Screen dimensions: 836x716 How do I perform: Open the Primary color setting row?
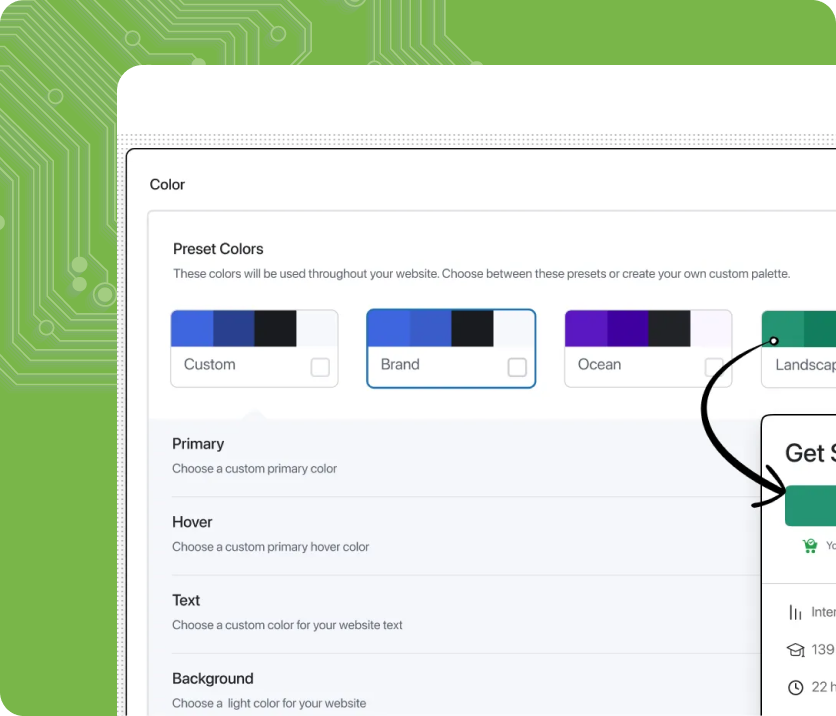tap(450, 456)
